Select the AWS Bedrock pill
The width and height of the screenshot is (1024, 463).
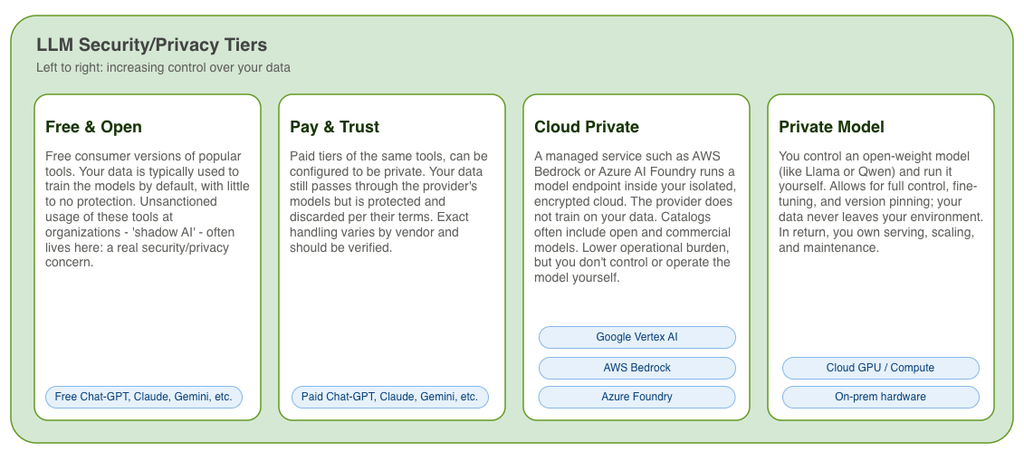coord(637,368)
